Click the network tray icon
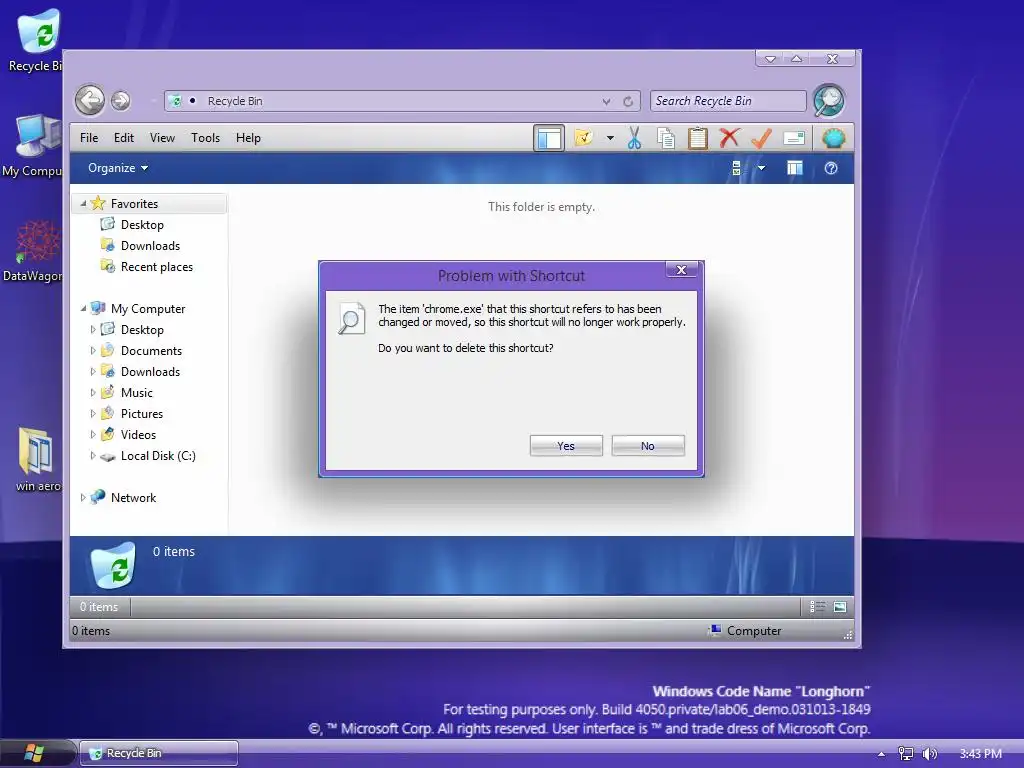 [905, 754]
